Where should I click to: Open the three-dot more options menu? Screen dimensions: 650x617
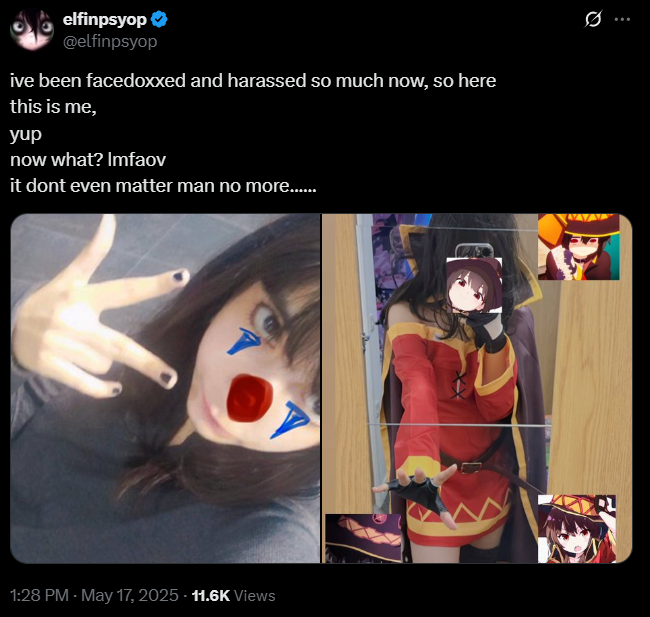point(622,19)
